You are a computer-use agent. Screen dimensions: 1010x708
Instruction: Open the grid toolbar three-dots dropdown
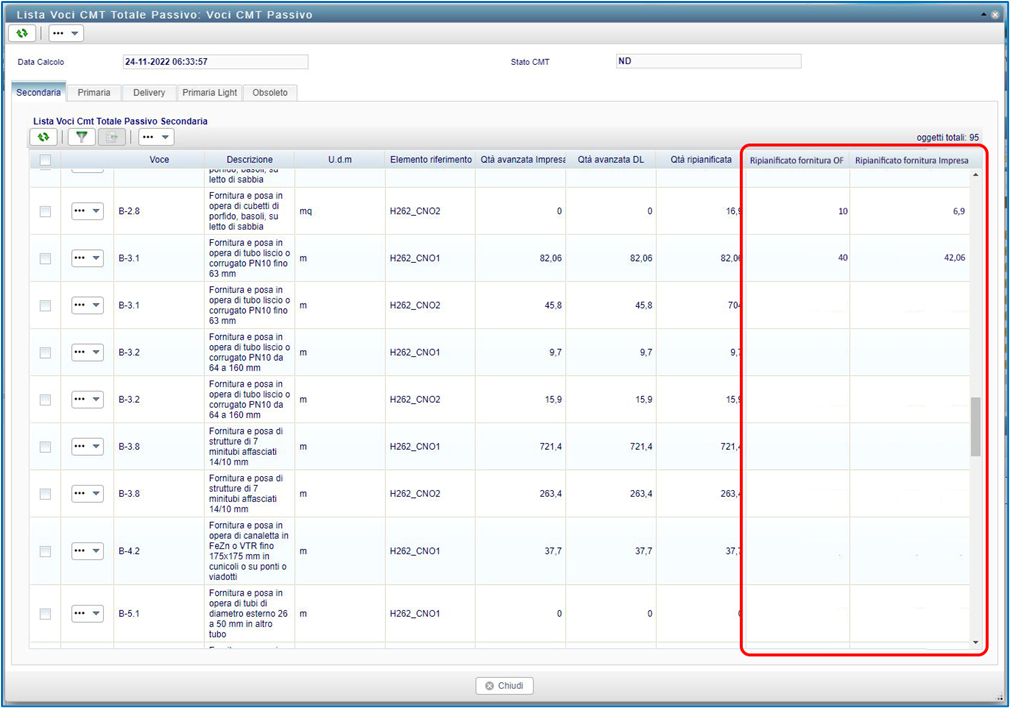coord(156,137)
